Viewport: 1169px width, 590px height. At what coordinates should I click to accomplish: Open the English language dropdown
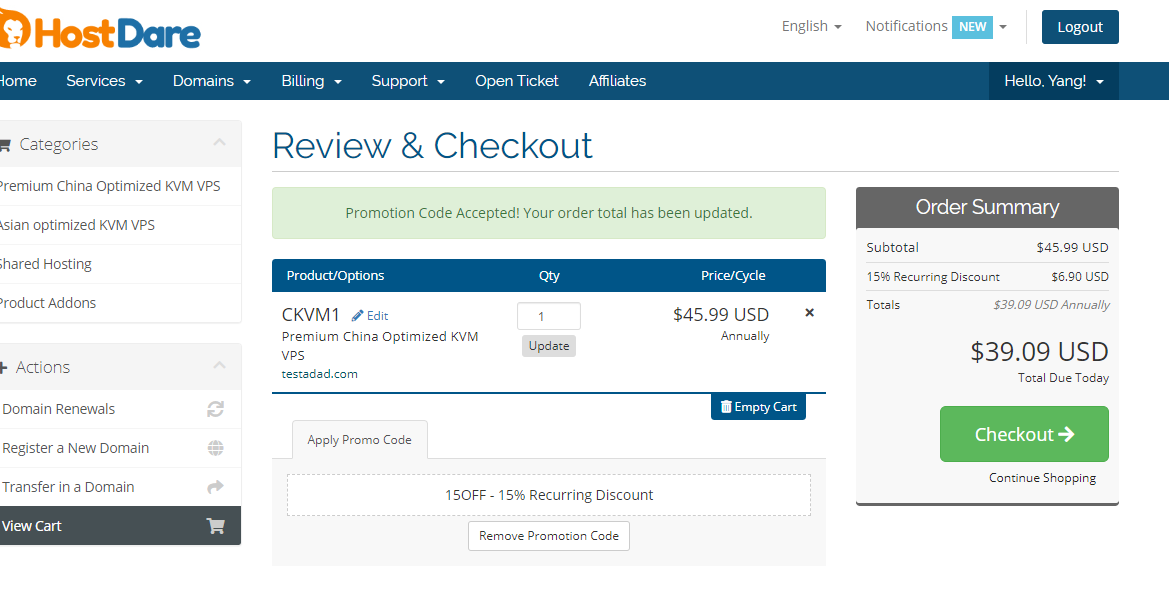811,27
